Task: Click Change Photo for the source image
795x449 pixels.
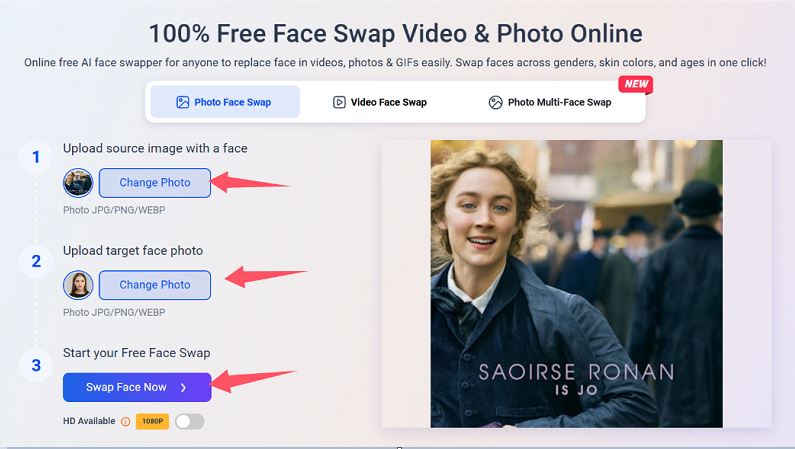Action: coord(155,183)
